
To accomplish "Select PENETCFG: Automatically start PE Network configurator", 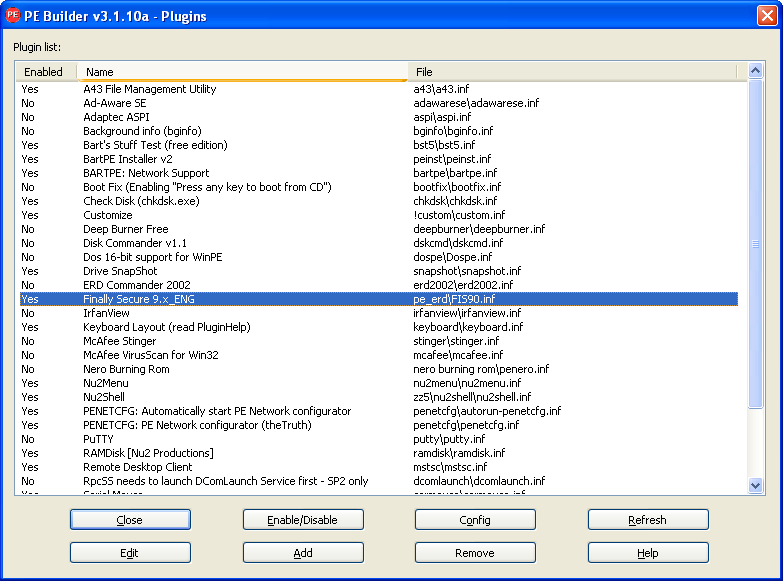I will pyautogui.click(x=379, y=411).
